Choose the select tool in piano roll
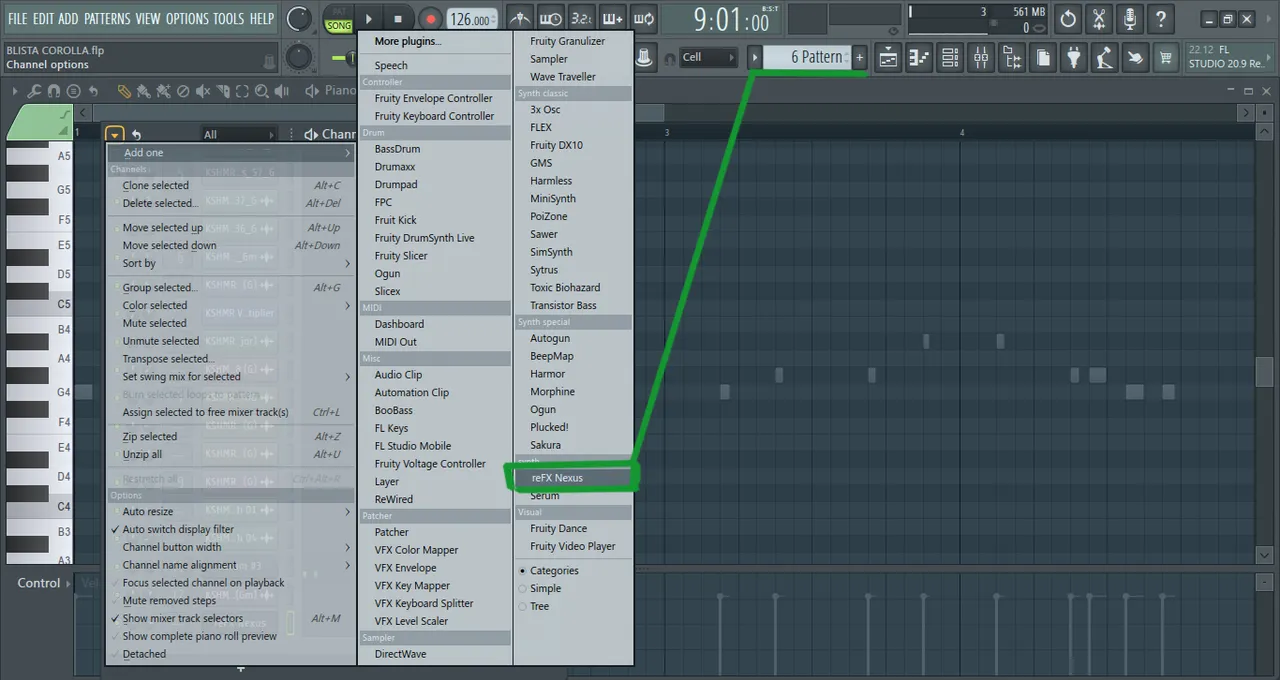Image resolution: width=1280 pixels, height=680 pixels. click(x=242, y=91)
